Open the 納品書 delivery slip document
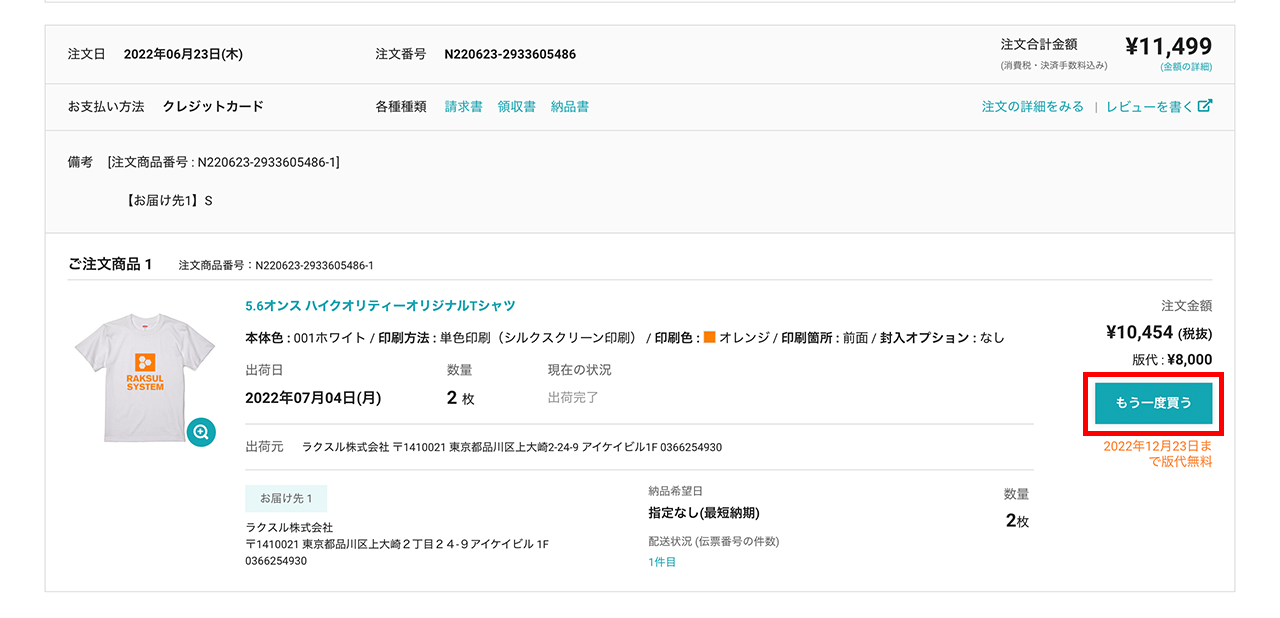Viewport: 1280px width, 618px height. [570, 104]
